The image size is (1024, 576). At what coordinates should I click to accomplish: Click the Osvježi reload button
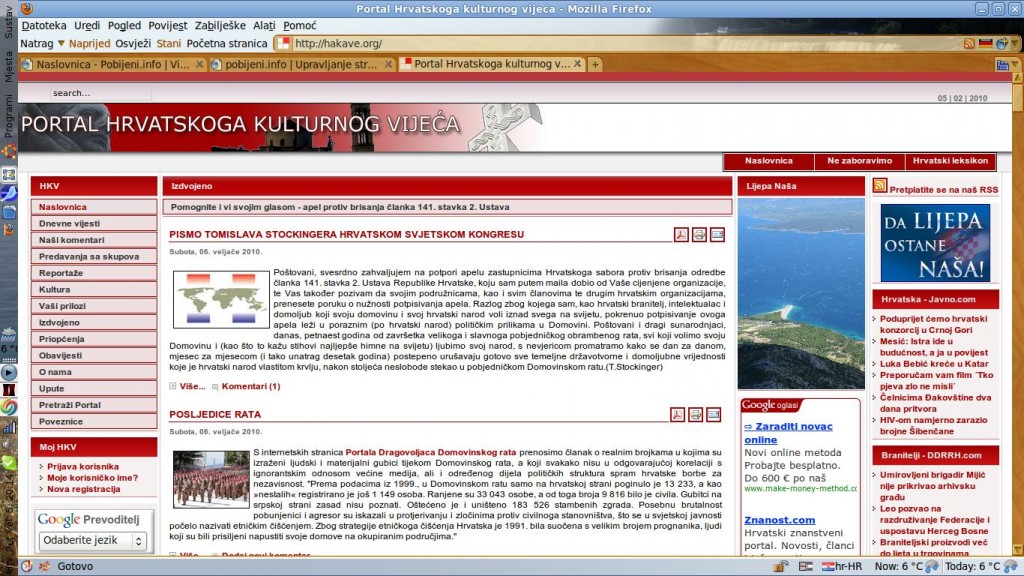(x=133, y=43)
